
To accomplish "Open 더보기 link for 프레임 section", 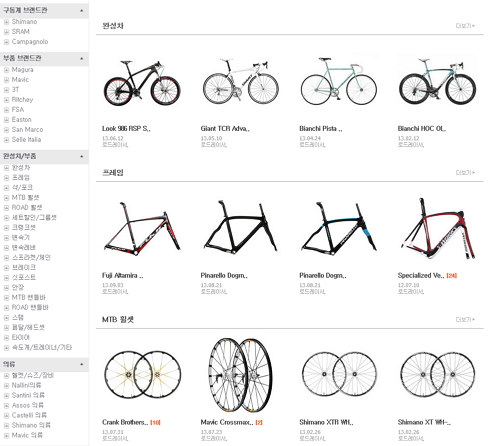I will (x=465, y=173).
